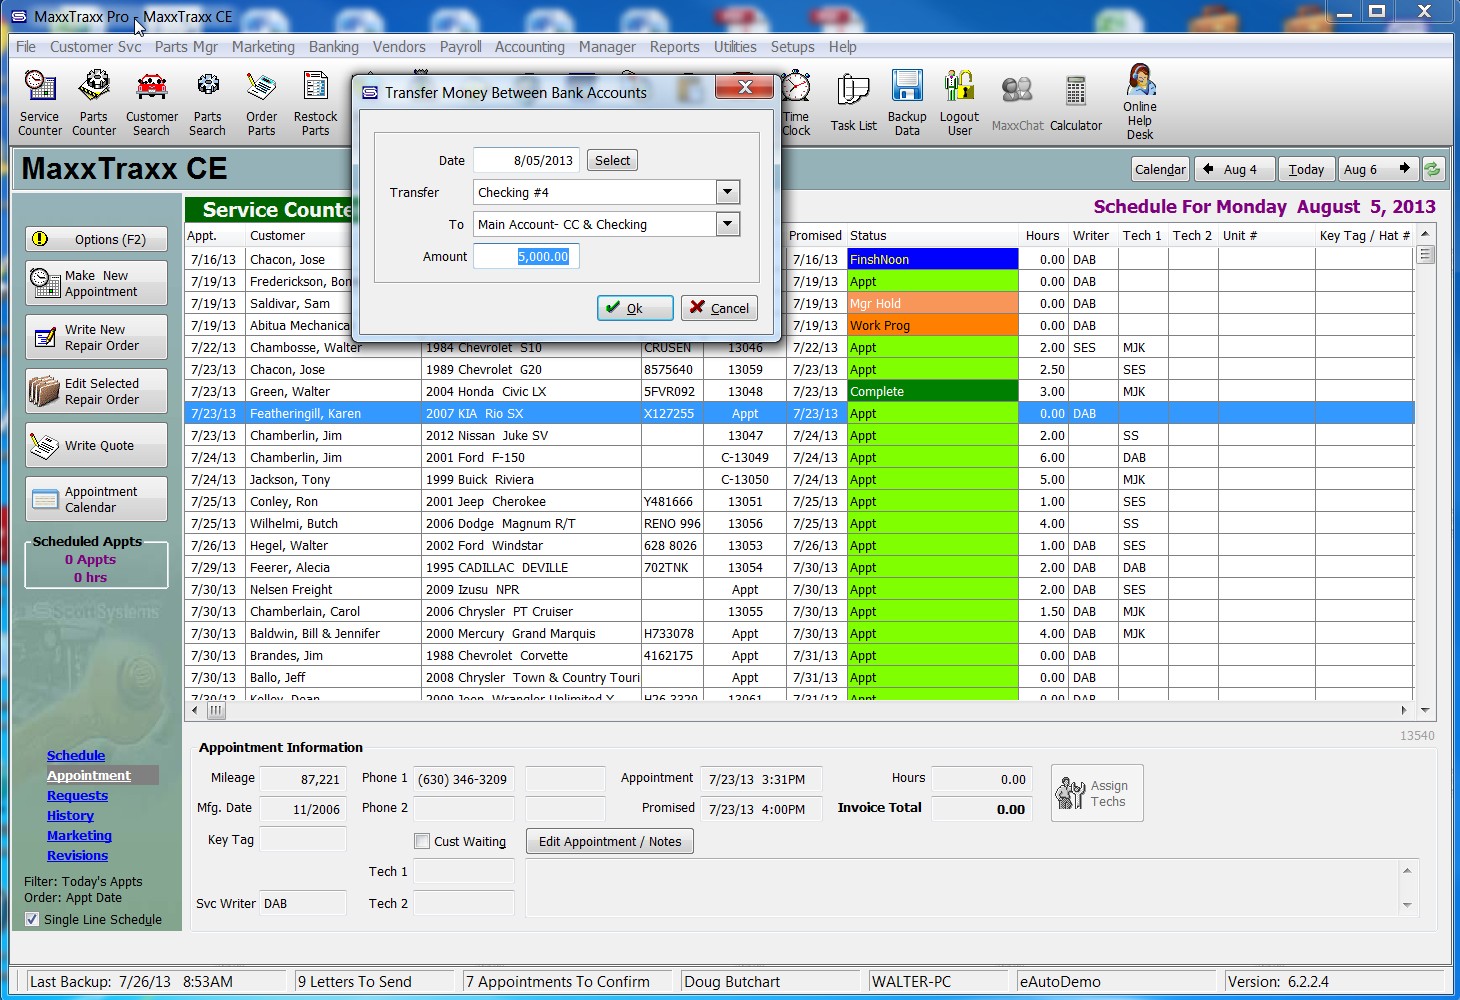Click Make New Appointment button
The image size is (1460, 1000).
point(96,283)
